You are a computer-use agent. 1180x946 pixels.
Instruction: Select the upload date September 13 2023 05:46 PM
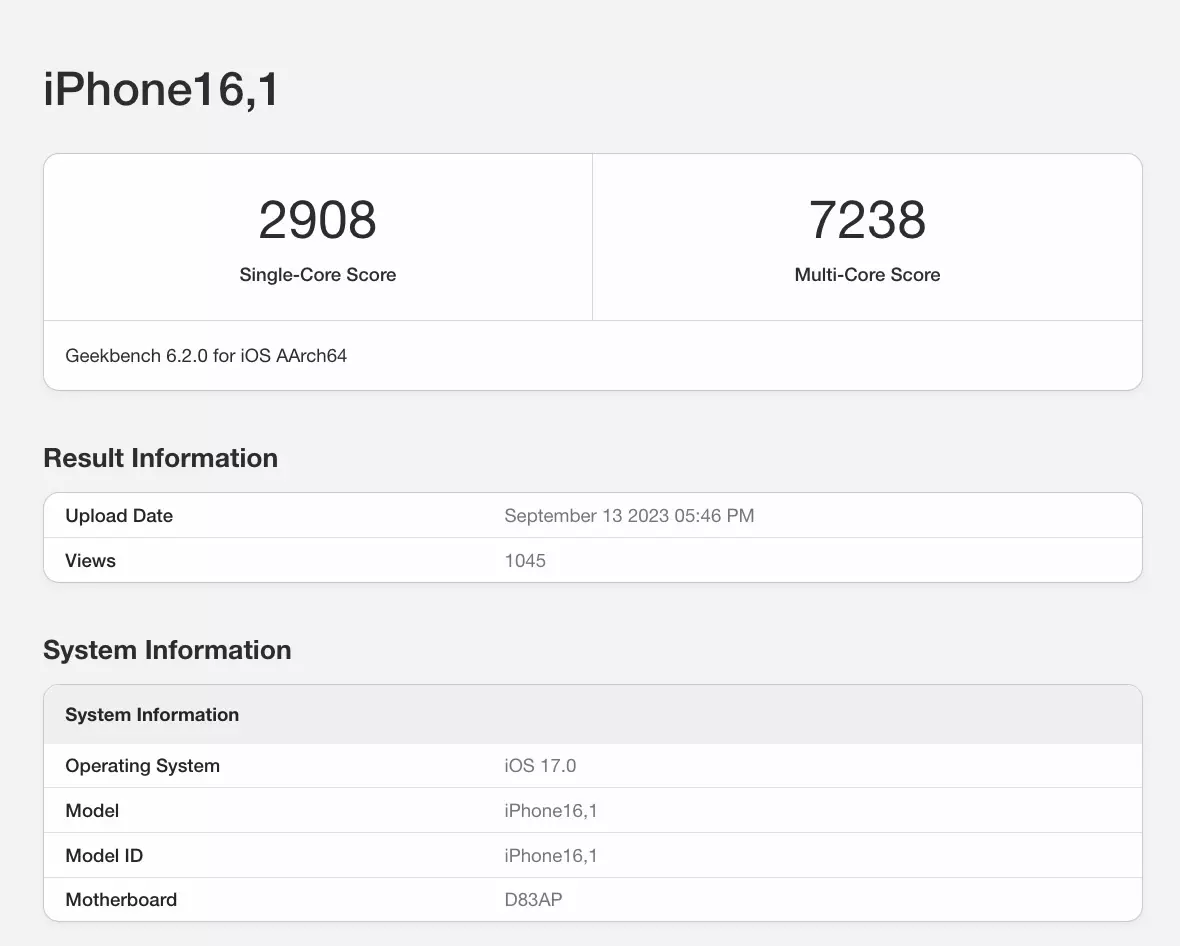629,516
